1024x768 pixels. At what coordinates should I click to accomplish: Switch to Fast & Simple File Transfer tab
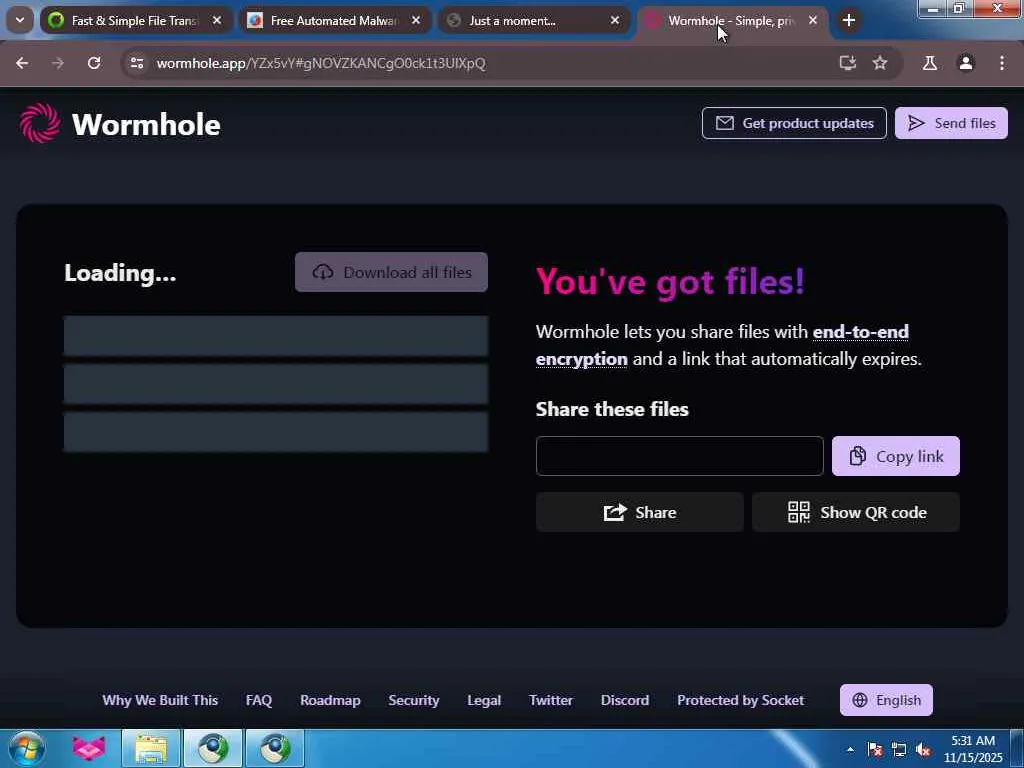pos(135,20)
